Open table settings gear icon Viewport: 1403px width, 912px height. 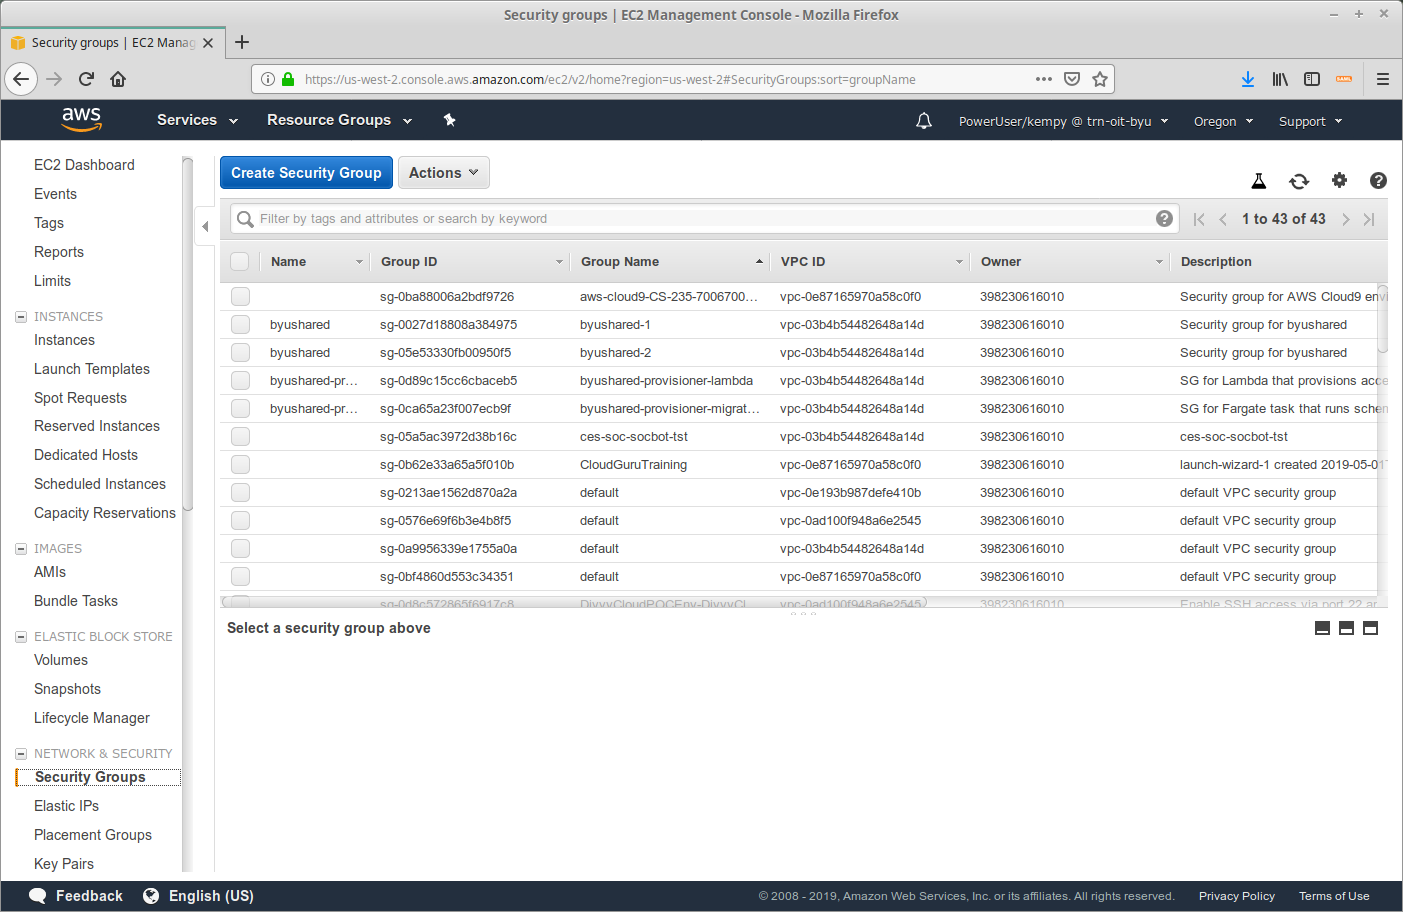point(1339,180)
